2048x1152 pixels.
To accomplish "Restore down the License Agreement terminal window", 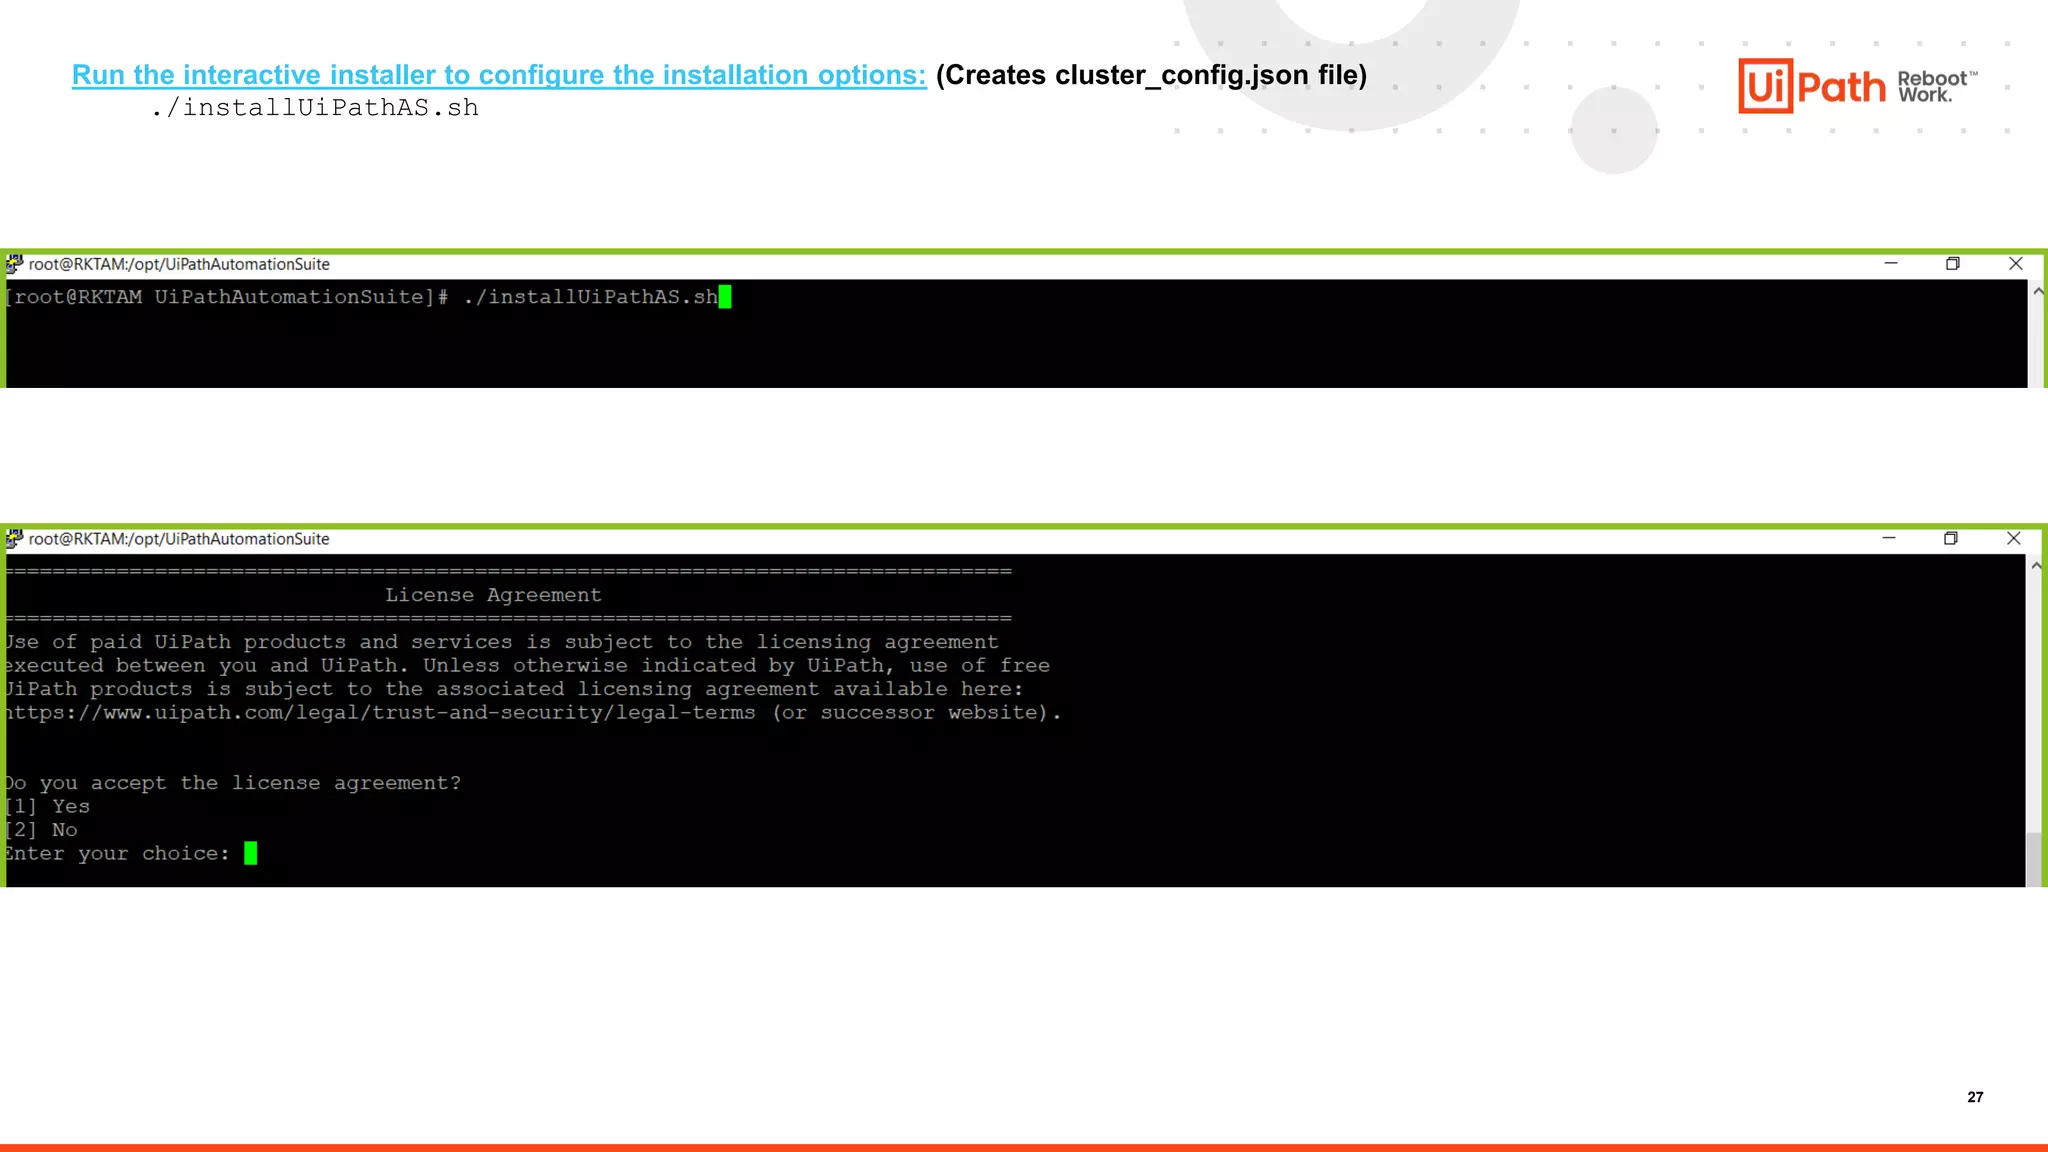I will 1950,539.
